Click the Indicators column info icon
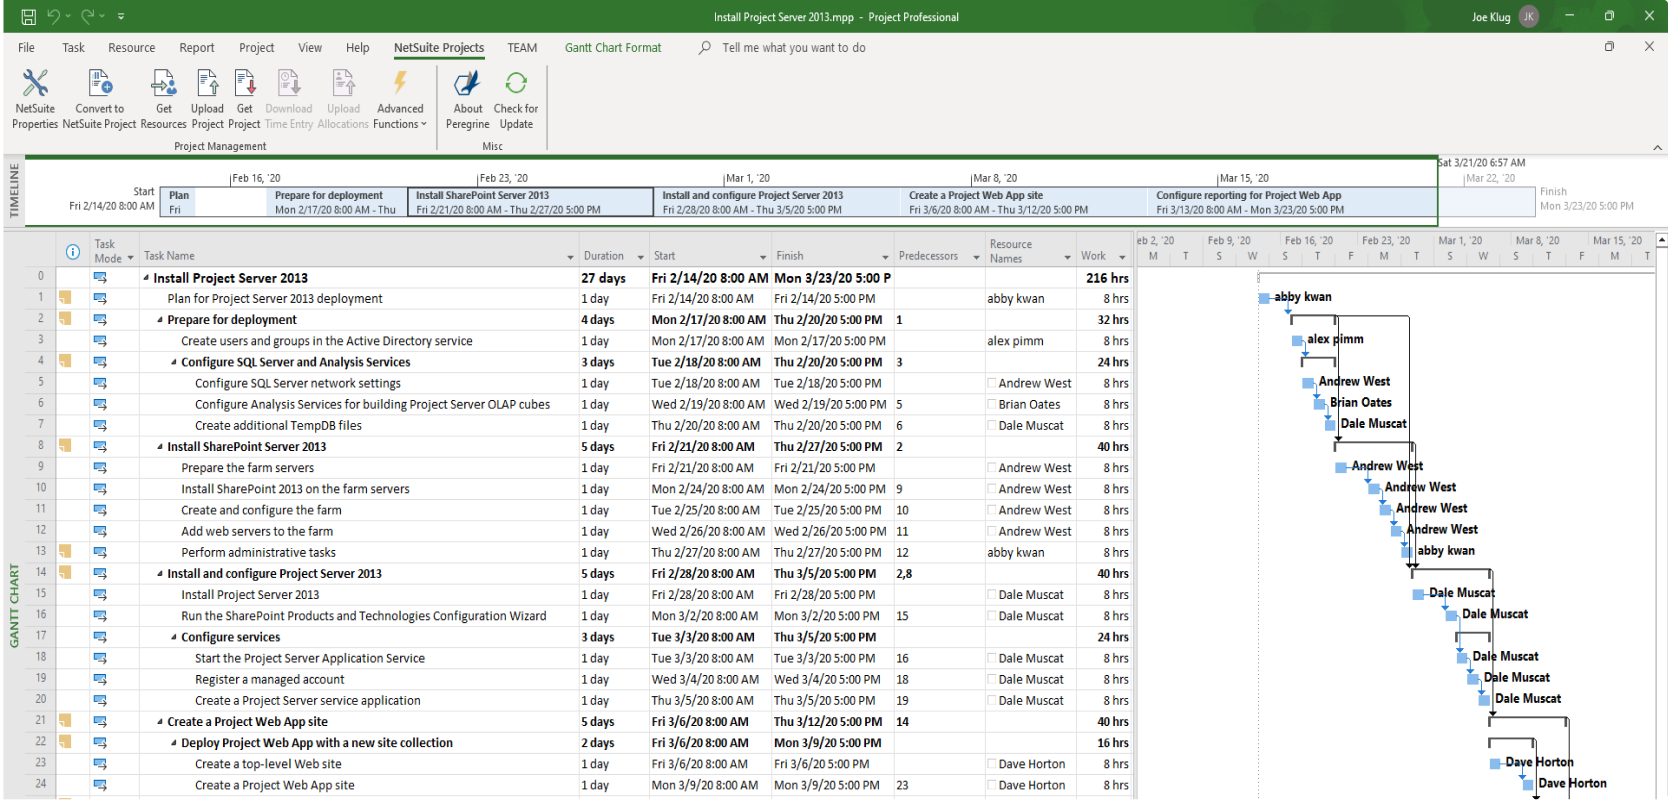 click(x=73, y=252)
